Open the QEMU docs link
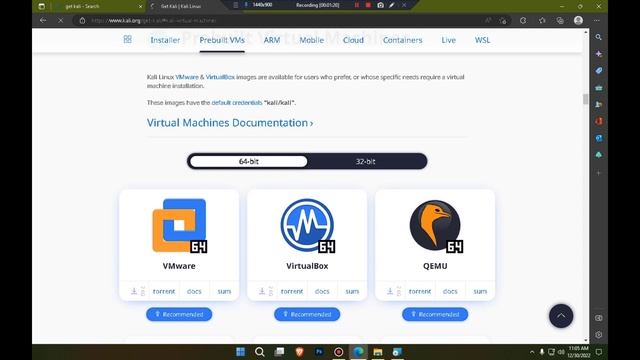The height and width of the screenshot is (360, 640). [450, 291]
